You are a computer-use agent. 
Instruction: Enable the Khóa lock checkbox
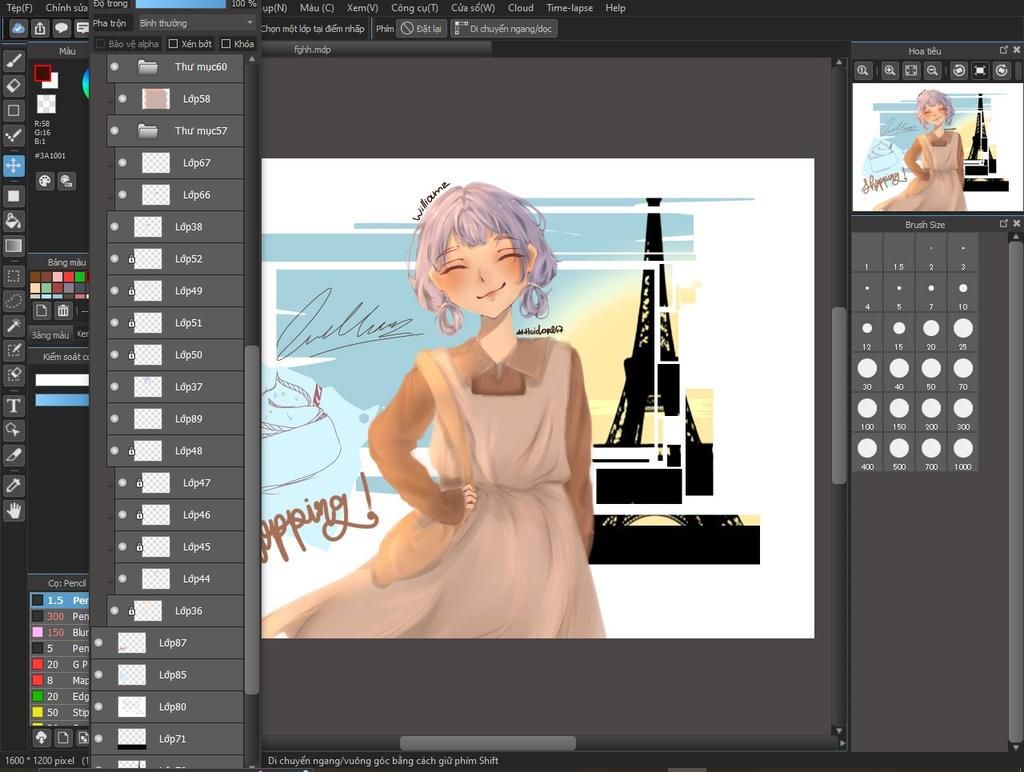[x=226, y=44]
